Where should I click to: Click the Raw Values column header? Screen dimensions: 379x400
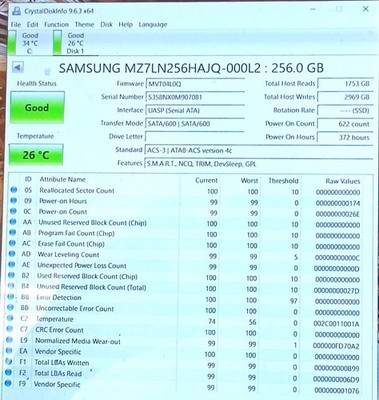pos(343,181)
